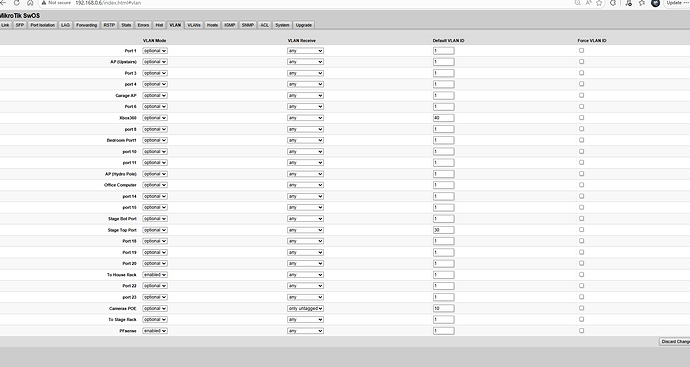This screenshot has width=690, height=367.
Task: Enable Force VLAN ID for Cameras POE
Action: [x=581, y=308]
